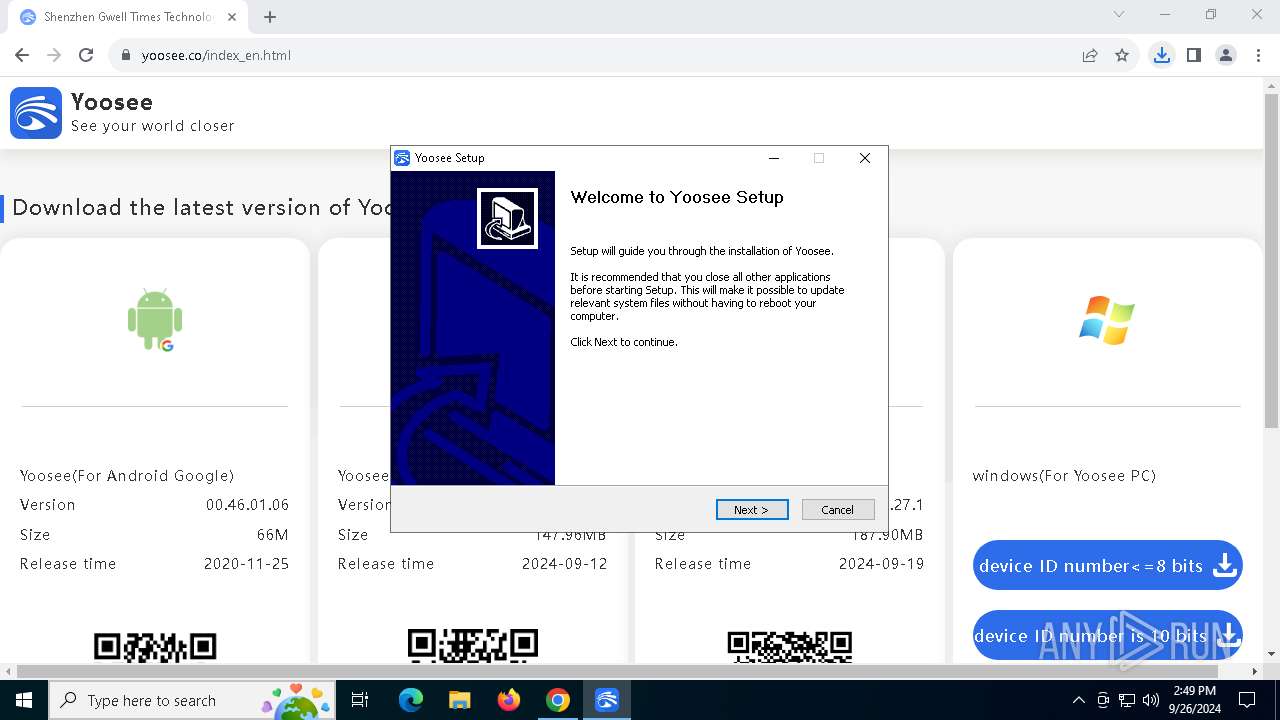Open File Explorer from taskbar
Image resolution: width=1280 pixels, height=720 pixels.
tap(459, 700)
